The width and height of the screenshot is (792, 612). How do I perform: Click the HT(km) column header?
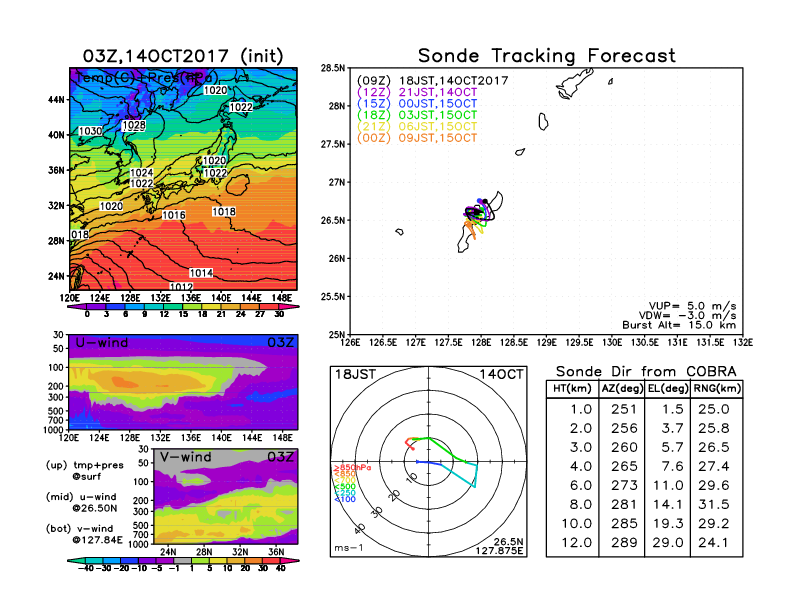[572, 388]
